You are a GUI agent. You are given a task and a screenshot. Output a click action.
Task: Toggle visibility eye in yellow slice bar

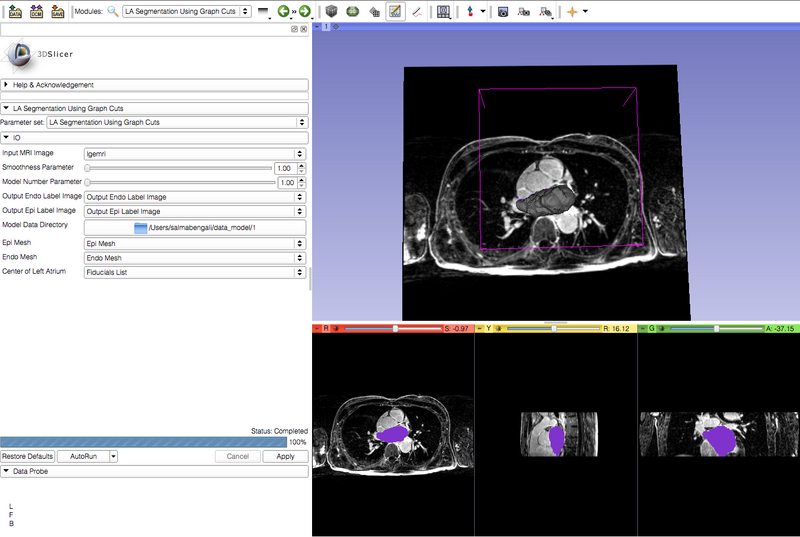[x=498, y=328]
